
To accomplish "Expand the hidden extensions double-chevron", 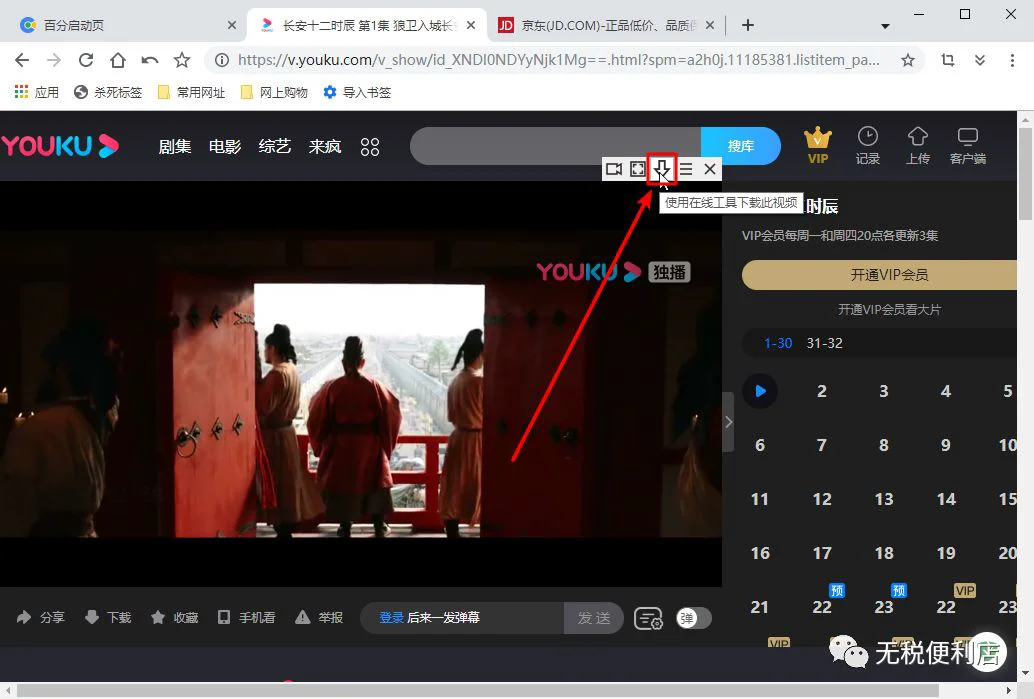I will (980, 60).
